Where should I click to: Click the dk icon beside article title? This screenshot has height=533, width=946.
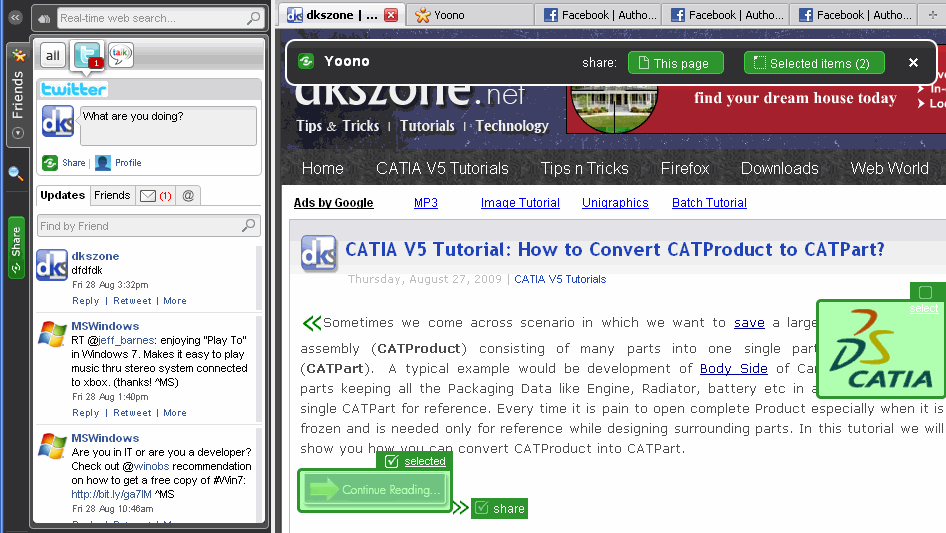[x=319, y=254]
